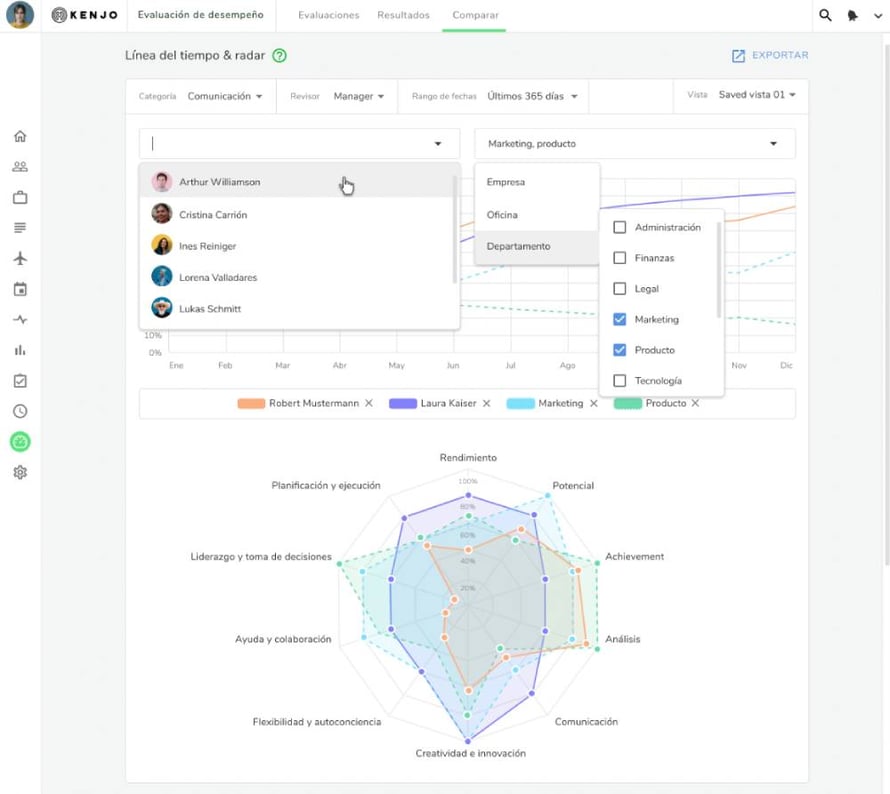
Task: Check the Administración checkbox
Action: coord(620,228)
